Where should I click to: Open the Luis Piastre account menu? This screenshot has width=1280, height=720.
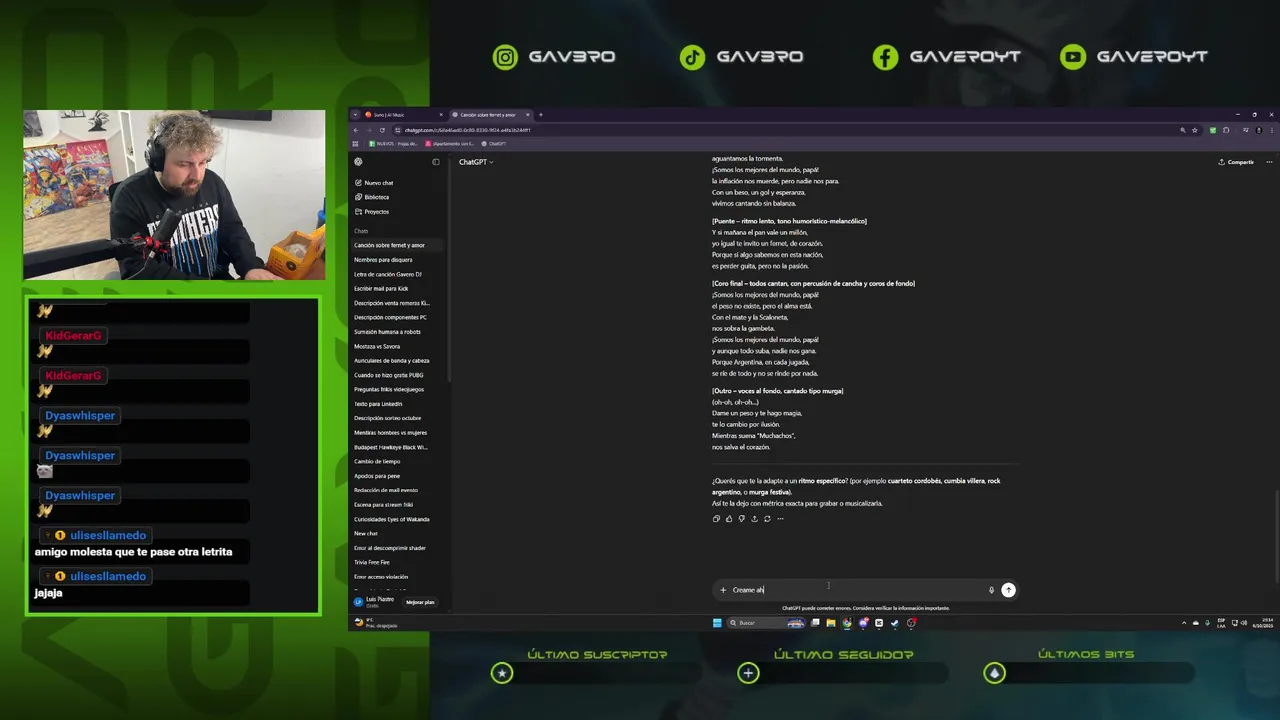pos(376,601)
